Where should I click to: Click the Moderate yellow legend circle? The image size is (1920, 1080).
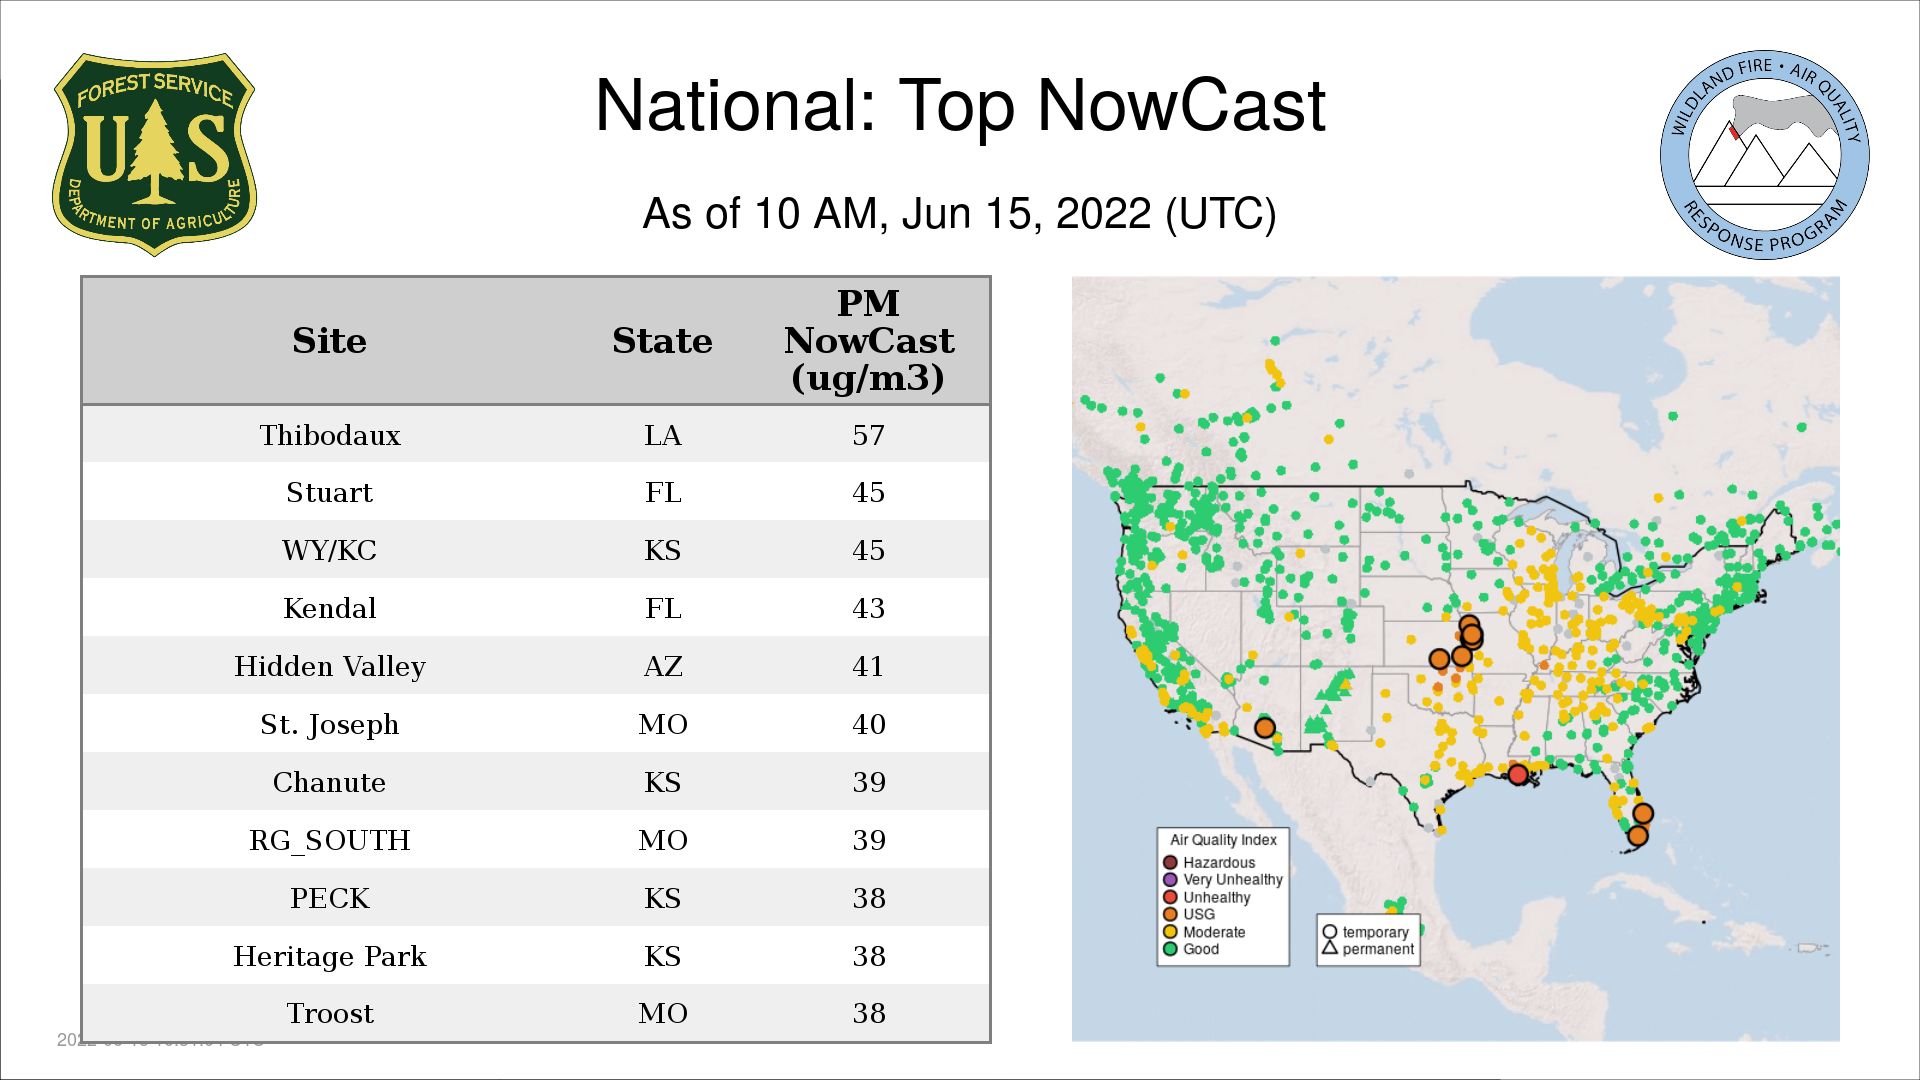(1170, 932)
